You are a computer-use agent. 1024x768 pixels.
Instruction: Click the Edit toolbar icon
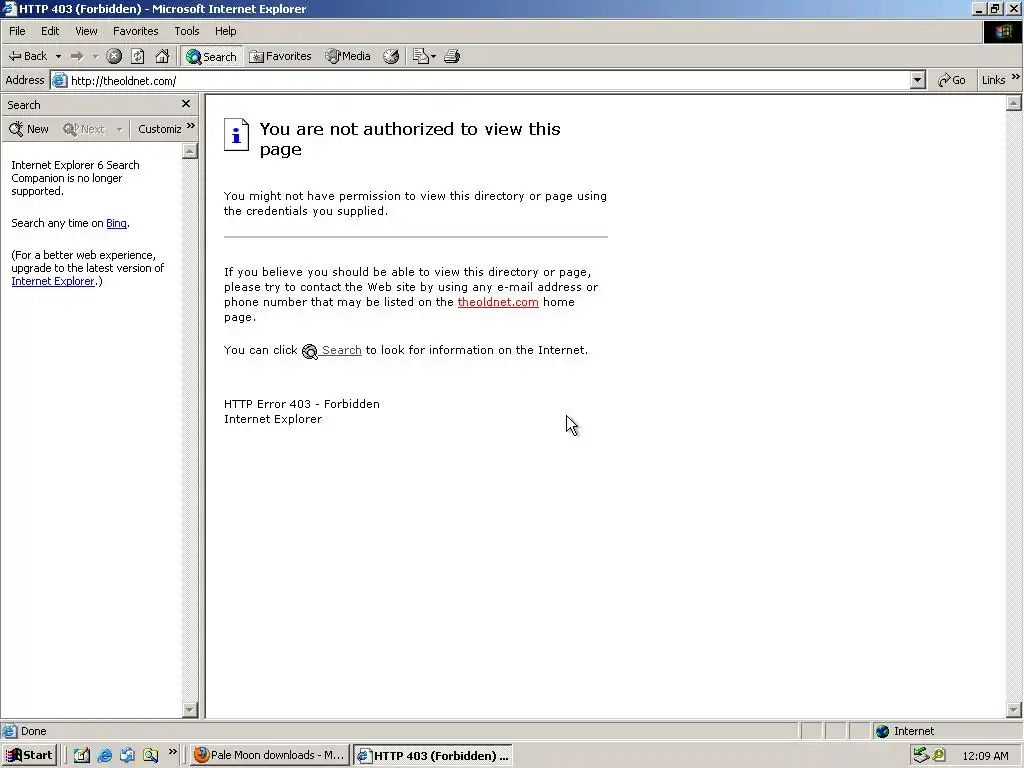[421, 56]
